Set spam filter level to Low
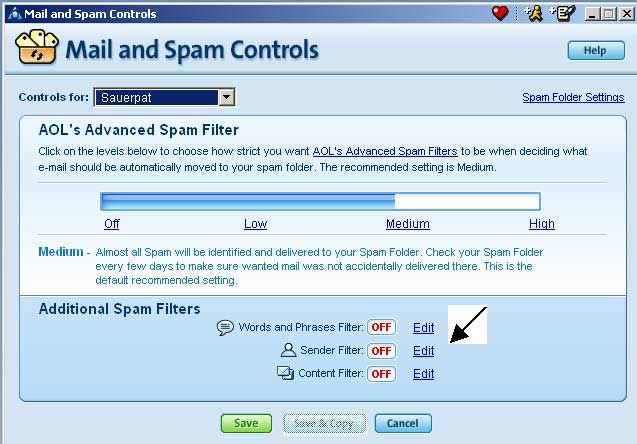This screenshot has height=444, width=637. [256, 224]
